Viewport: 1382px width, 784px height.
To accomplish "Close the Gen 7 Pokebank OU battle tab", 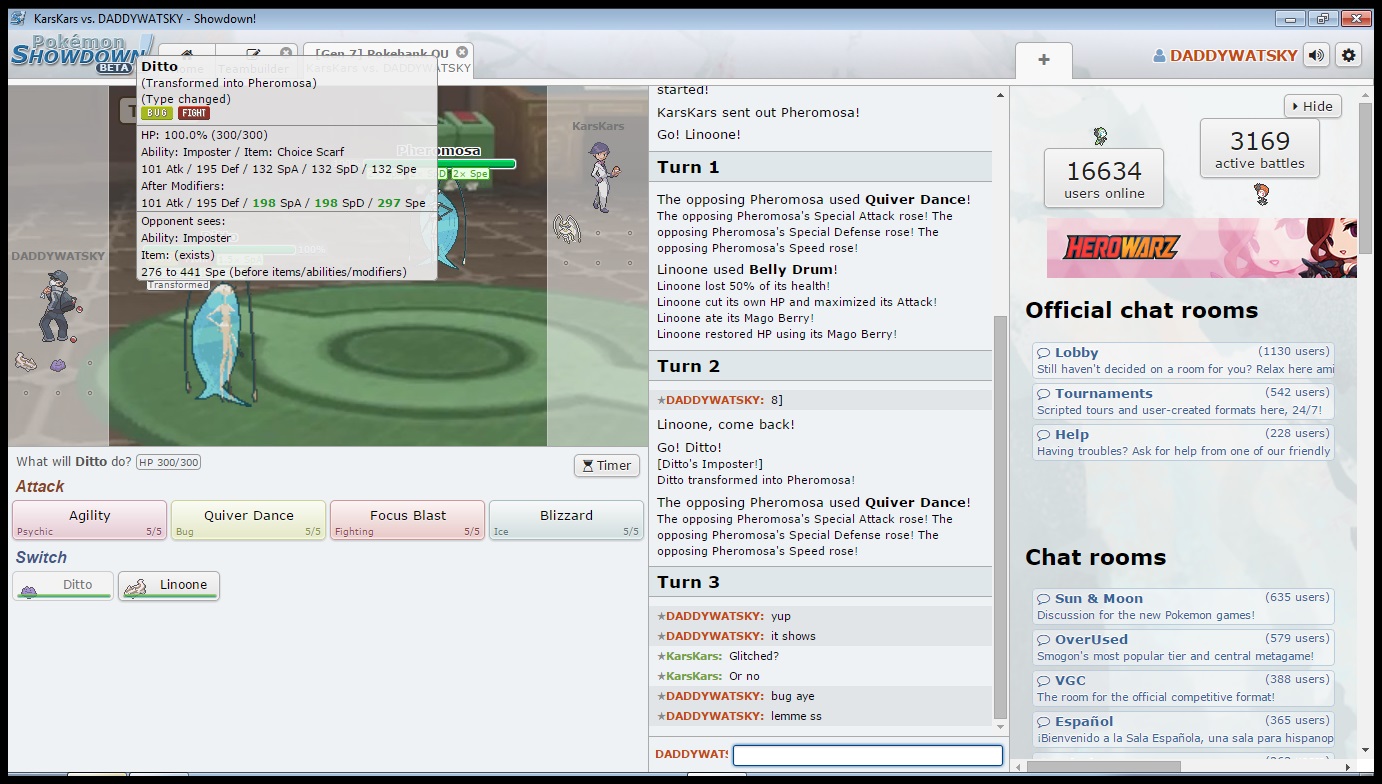I will 462,52.
